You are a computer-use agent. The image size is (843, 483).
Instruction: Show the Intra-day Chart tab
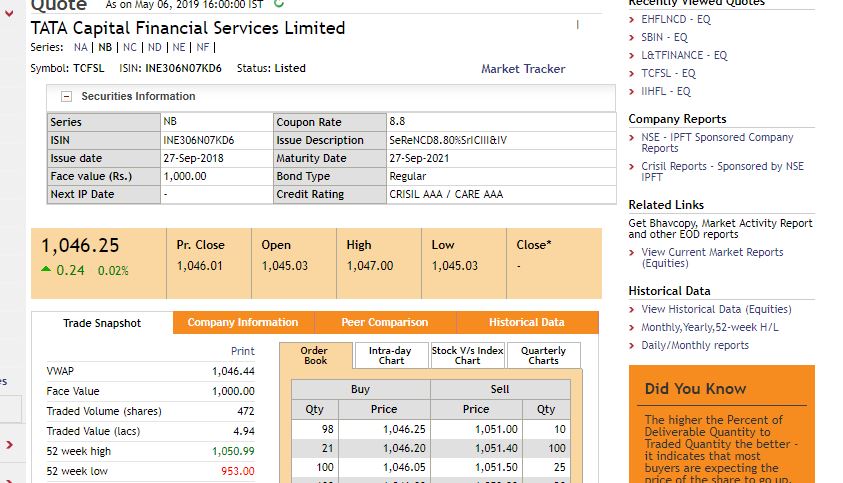click(x=391, y=356)
